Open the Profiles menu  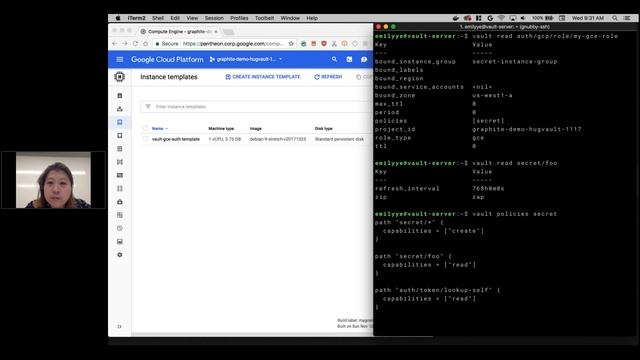click(x=239, y=18)
